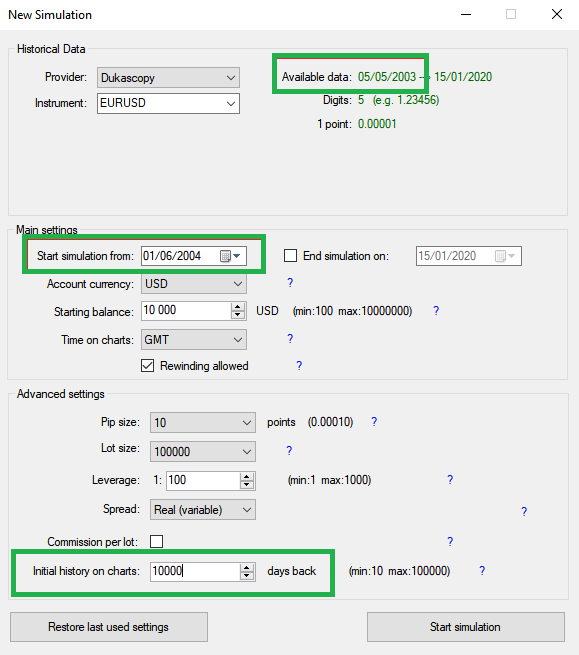Open help for Initial history on charts
This screenshot has height=655, width=579.
[482, 571]
